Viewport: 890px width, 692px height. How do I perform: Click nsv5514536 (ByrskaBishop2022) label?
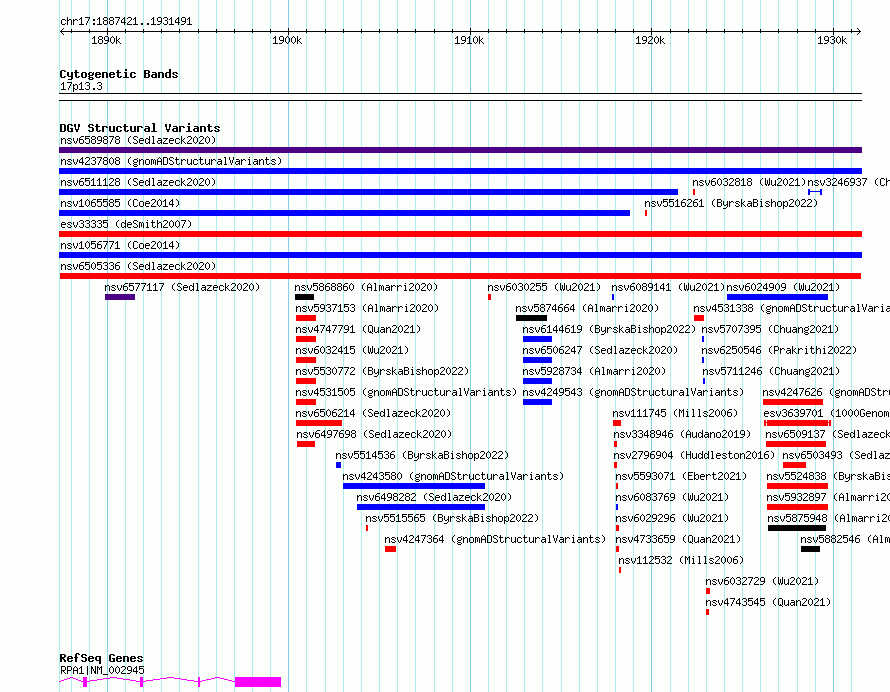422,455
